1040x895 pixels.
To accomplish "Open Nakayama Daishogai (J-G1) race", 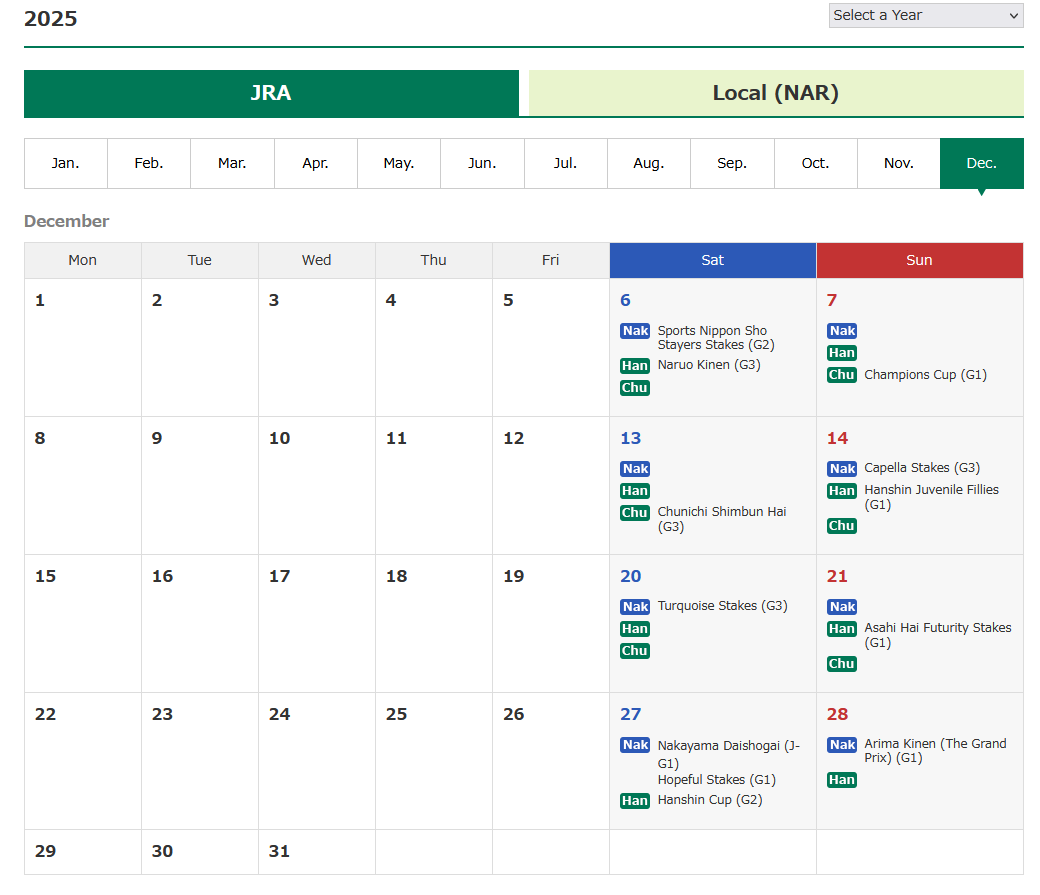I will [x=729, y=754].
